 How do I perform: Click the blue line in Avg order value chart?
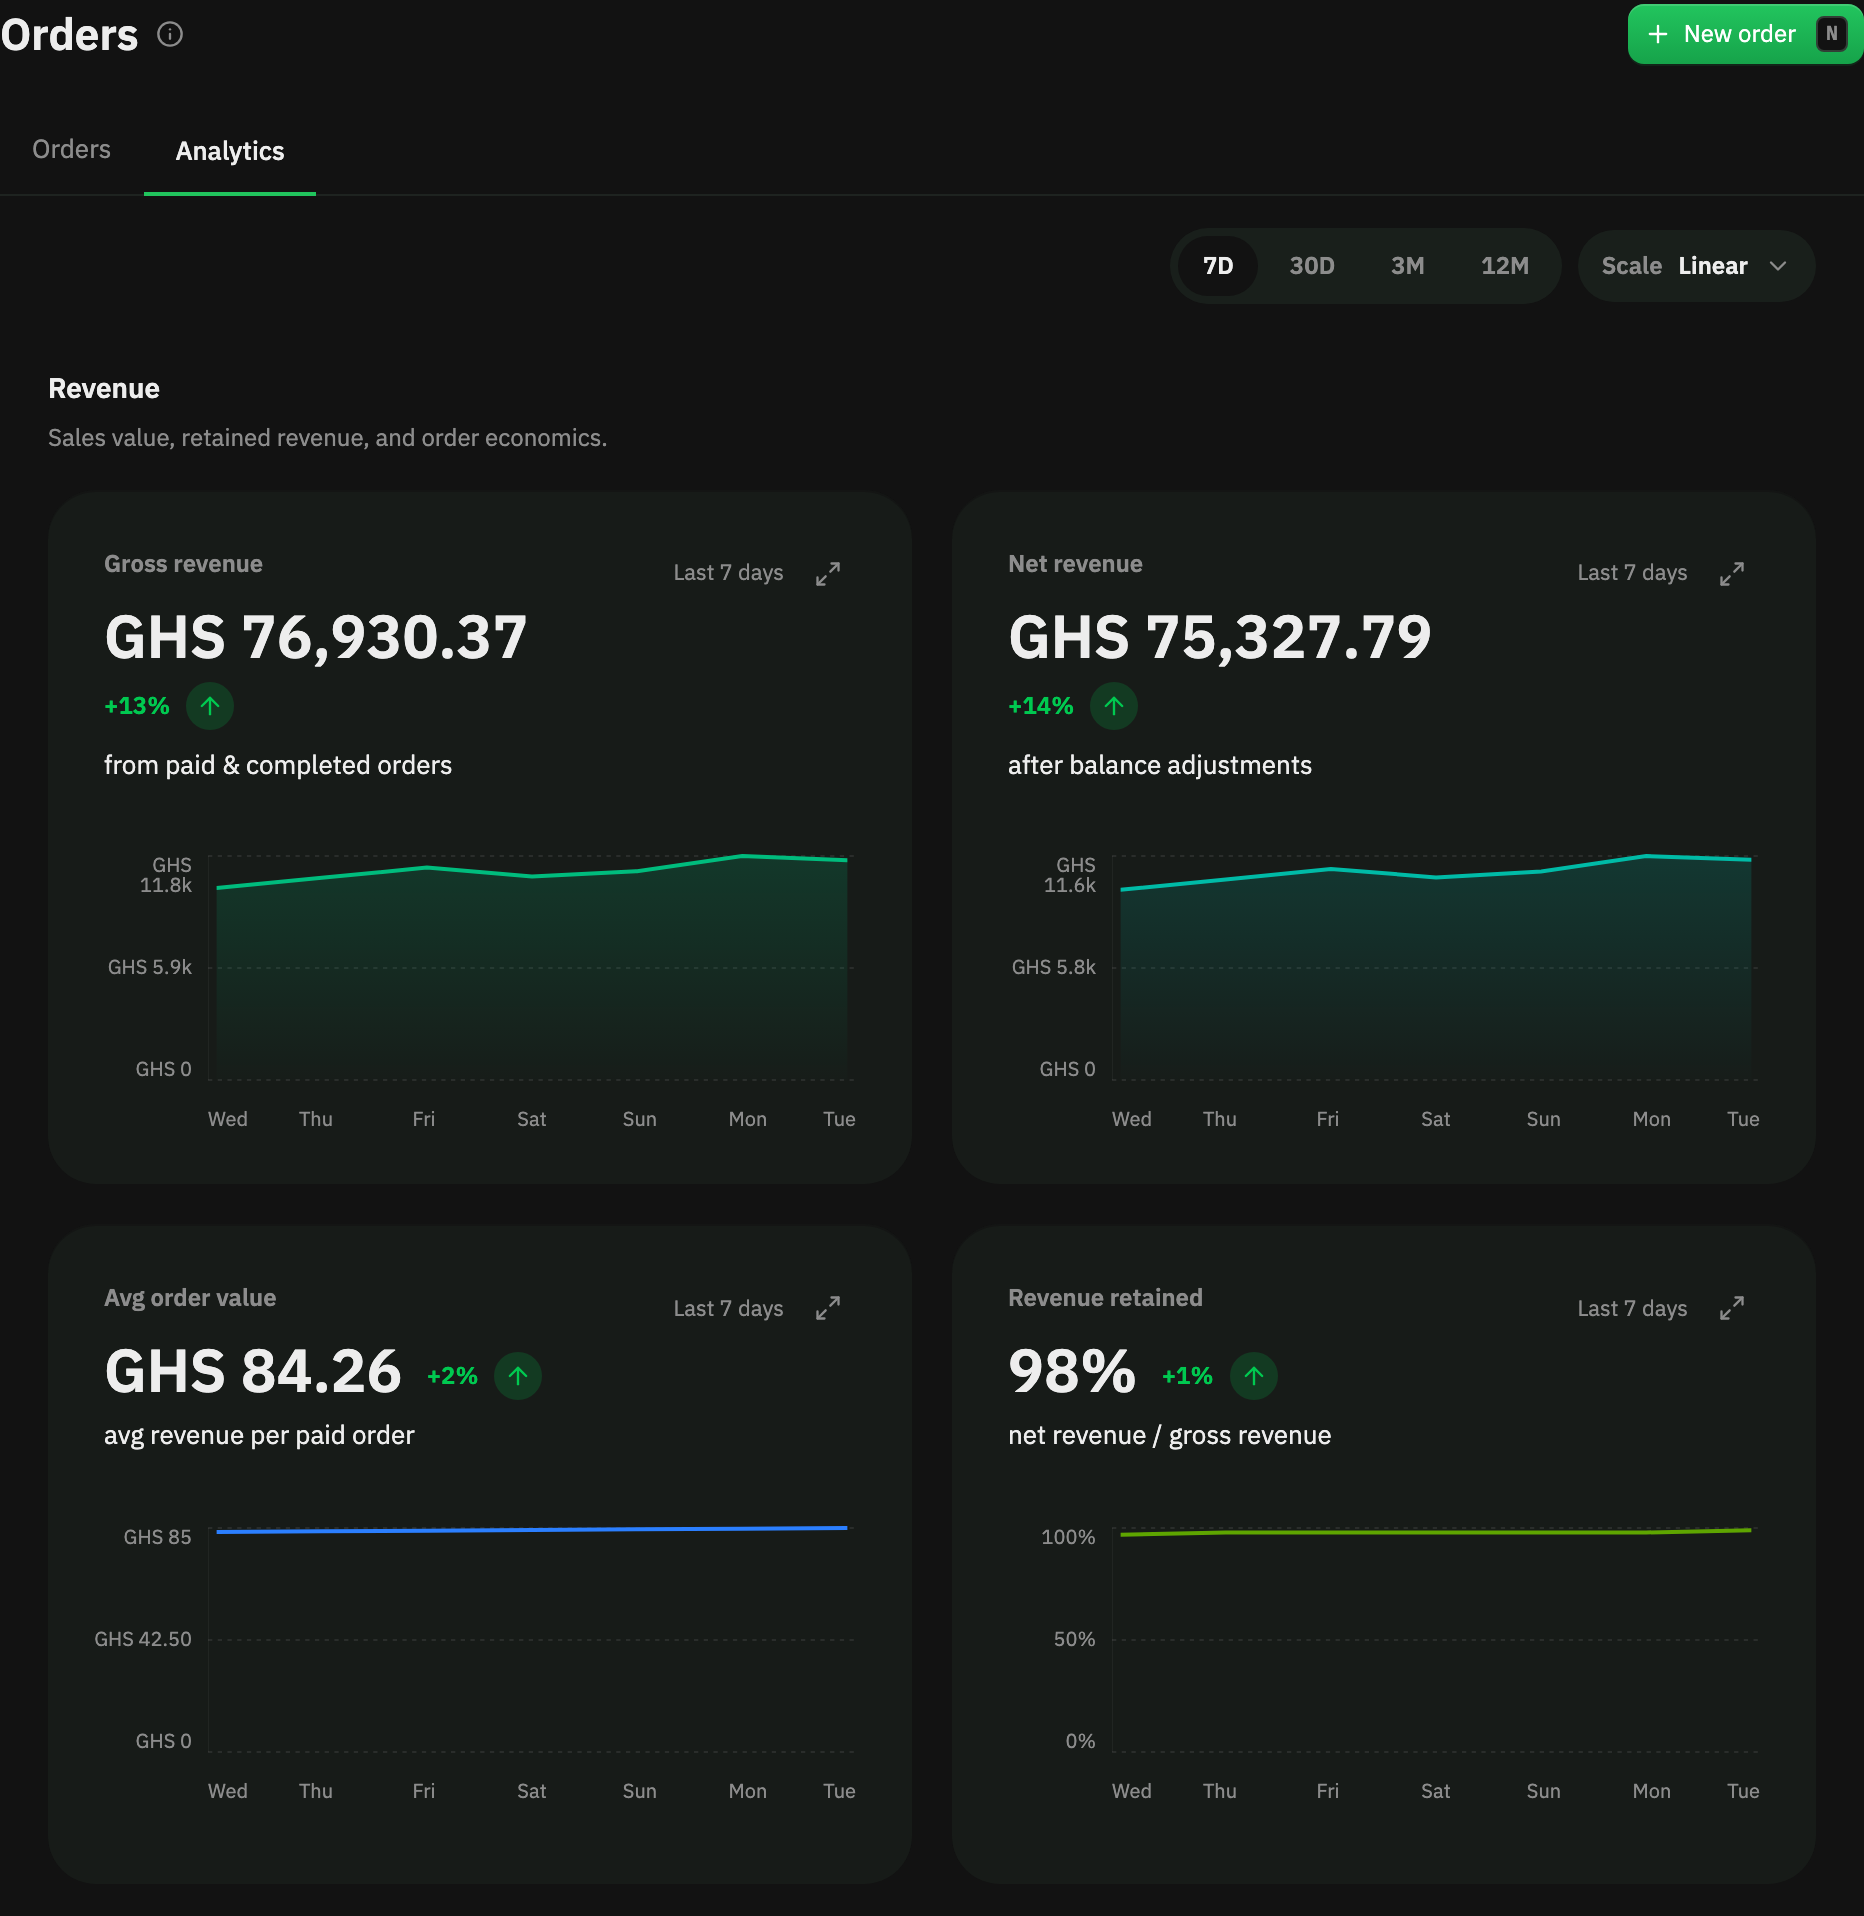[532, 1529]
